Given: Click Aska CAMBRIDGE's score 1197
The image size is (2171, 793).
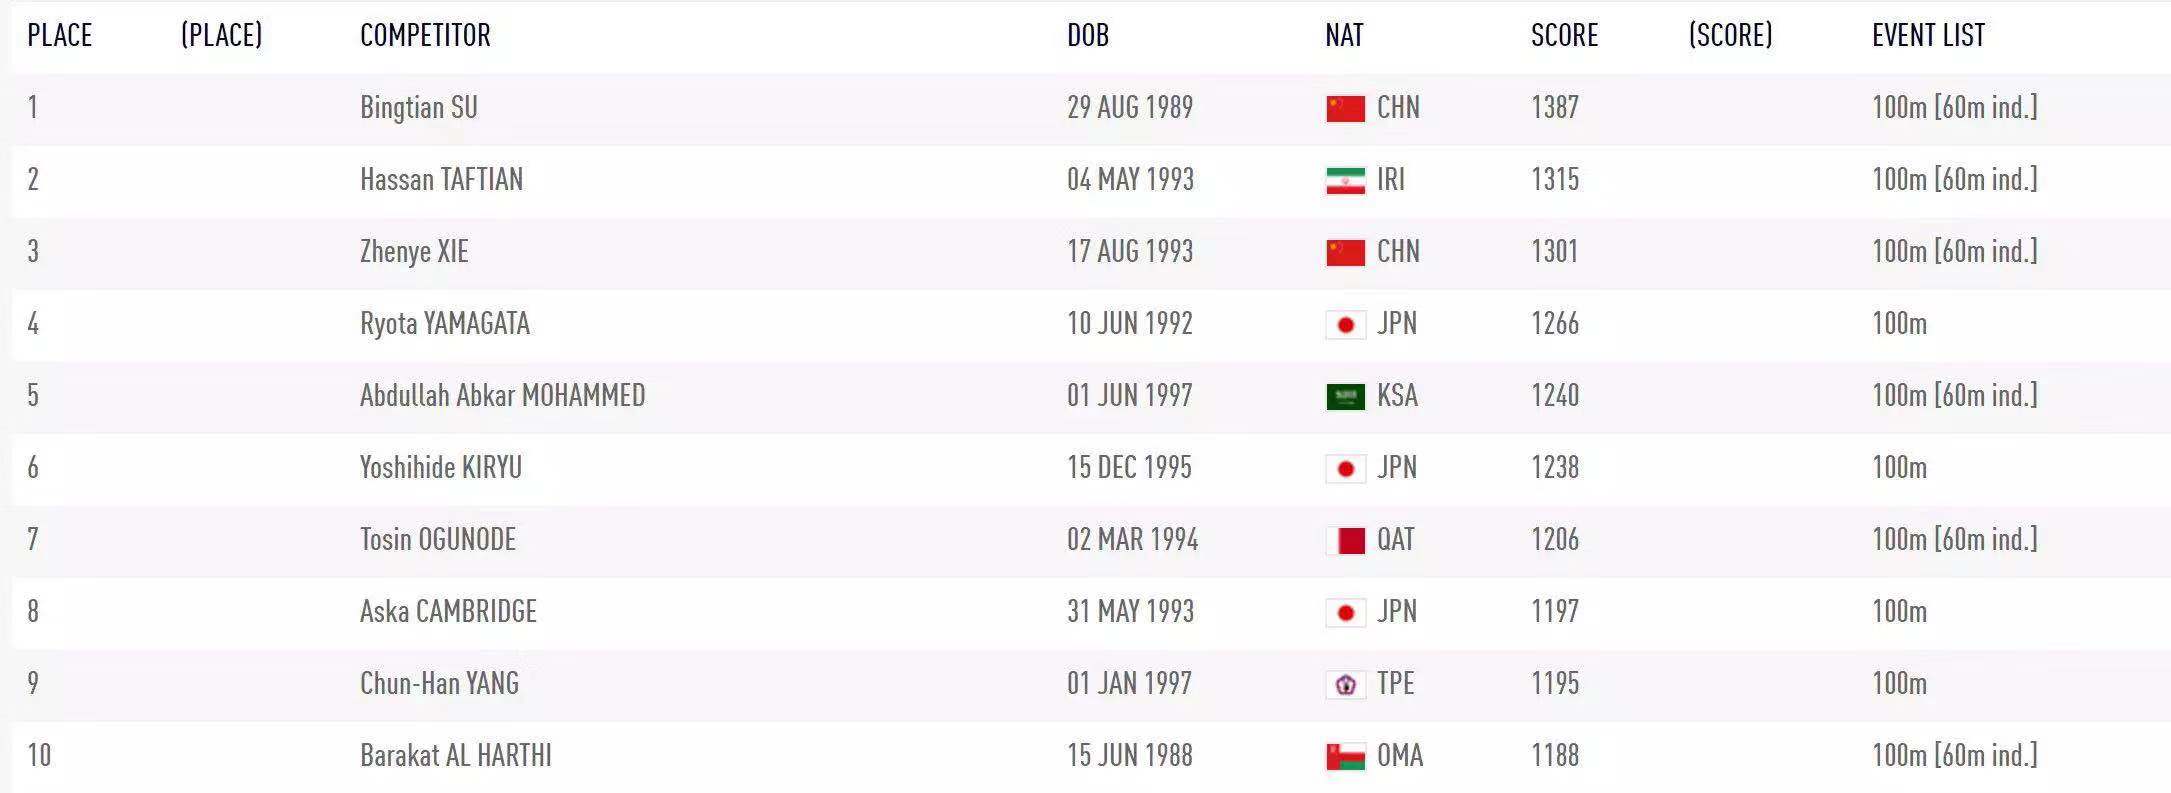Looking at the screenshot, I should click(x=1555, y=612).
